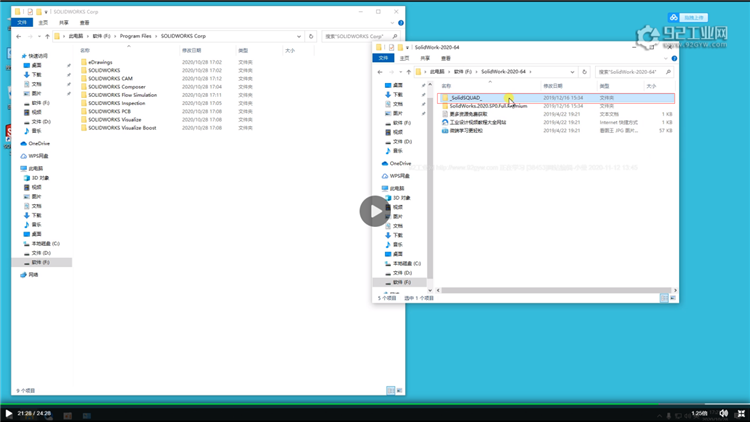
Task: Select SOLIDWORKS Visualize Boost folder
Action: click(x=122, y=128)
